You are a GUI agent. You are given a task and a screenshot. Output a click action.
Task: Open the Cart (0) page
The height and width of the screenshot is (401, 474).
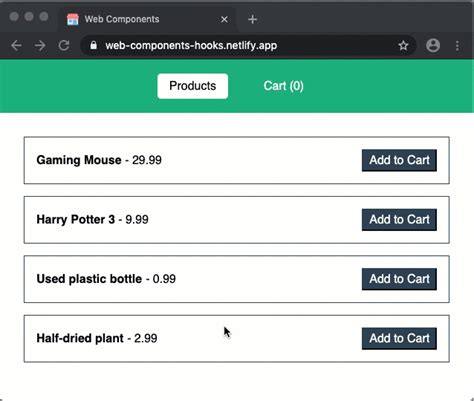283,86
